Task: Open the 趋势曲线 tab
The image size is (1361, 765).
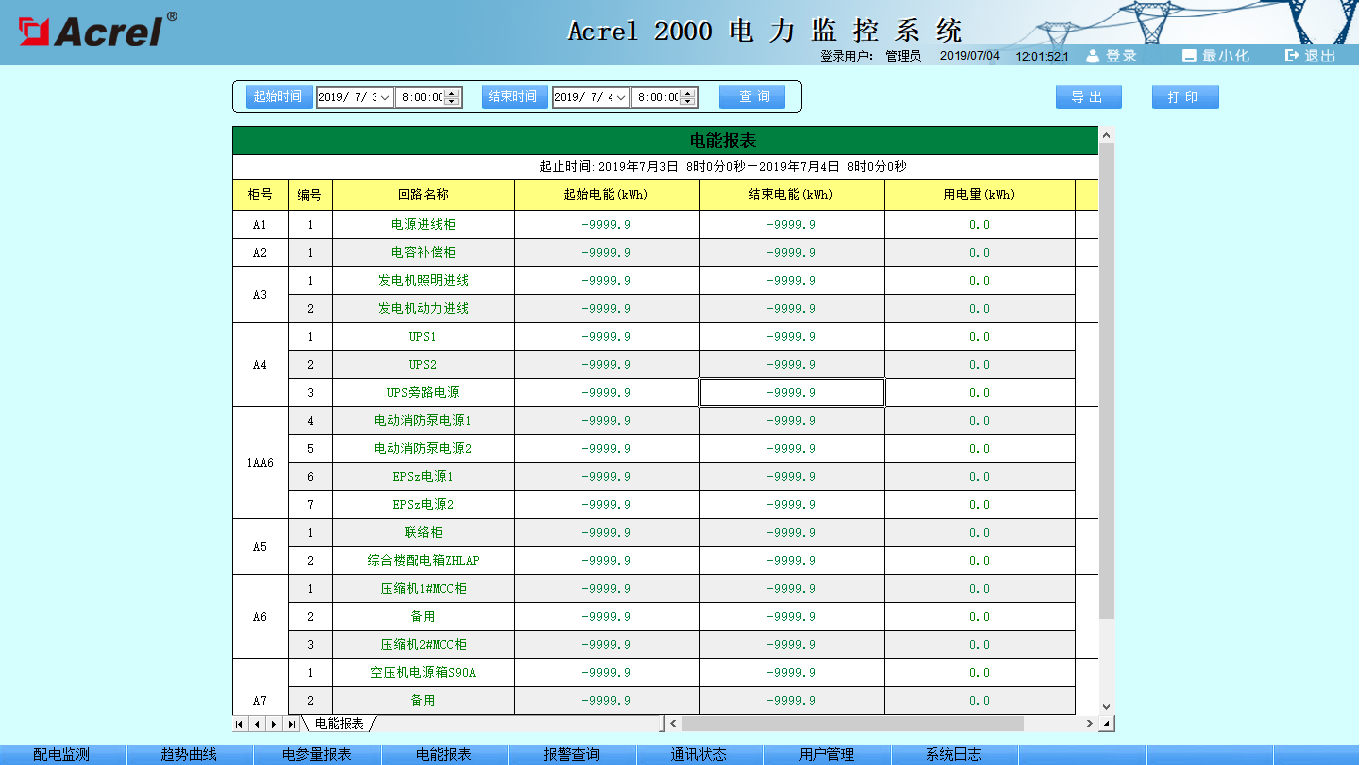Action: tap(190, 755)
